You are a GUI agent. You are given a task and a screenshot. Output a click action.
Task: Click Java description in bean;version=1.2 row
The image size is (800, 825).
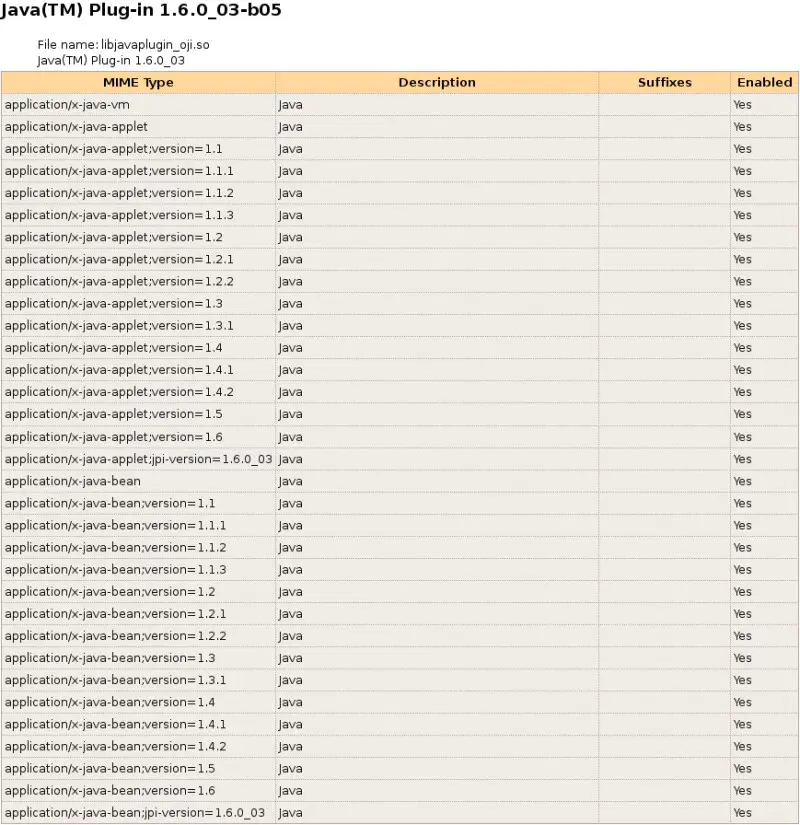pyautogui.click(x=291, y=591)
